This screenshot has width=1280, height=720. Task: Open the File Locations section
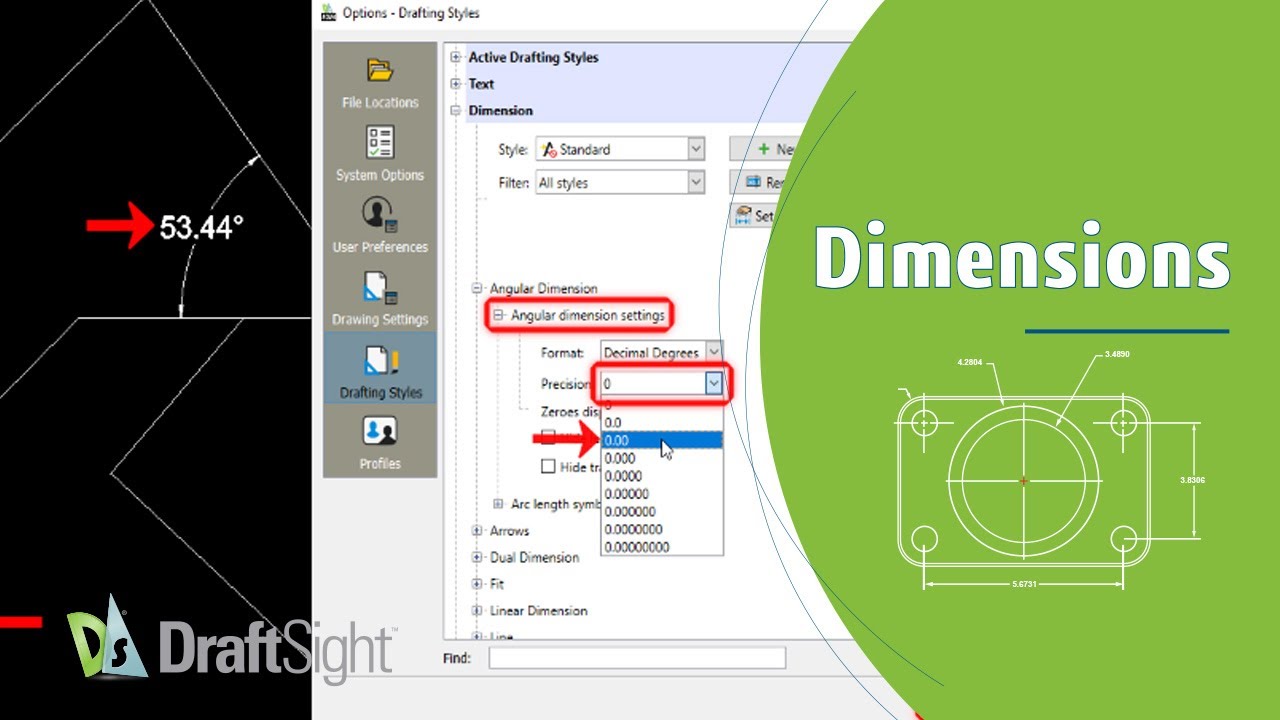[x=380, y=84]
